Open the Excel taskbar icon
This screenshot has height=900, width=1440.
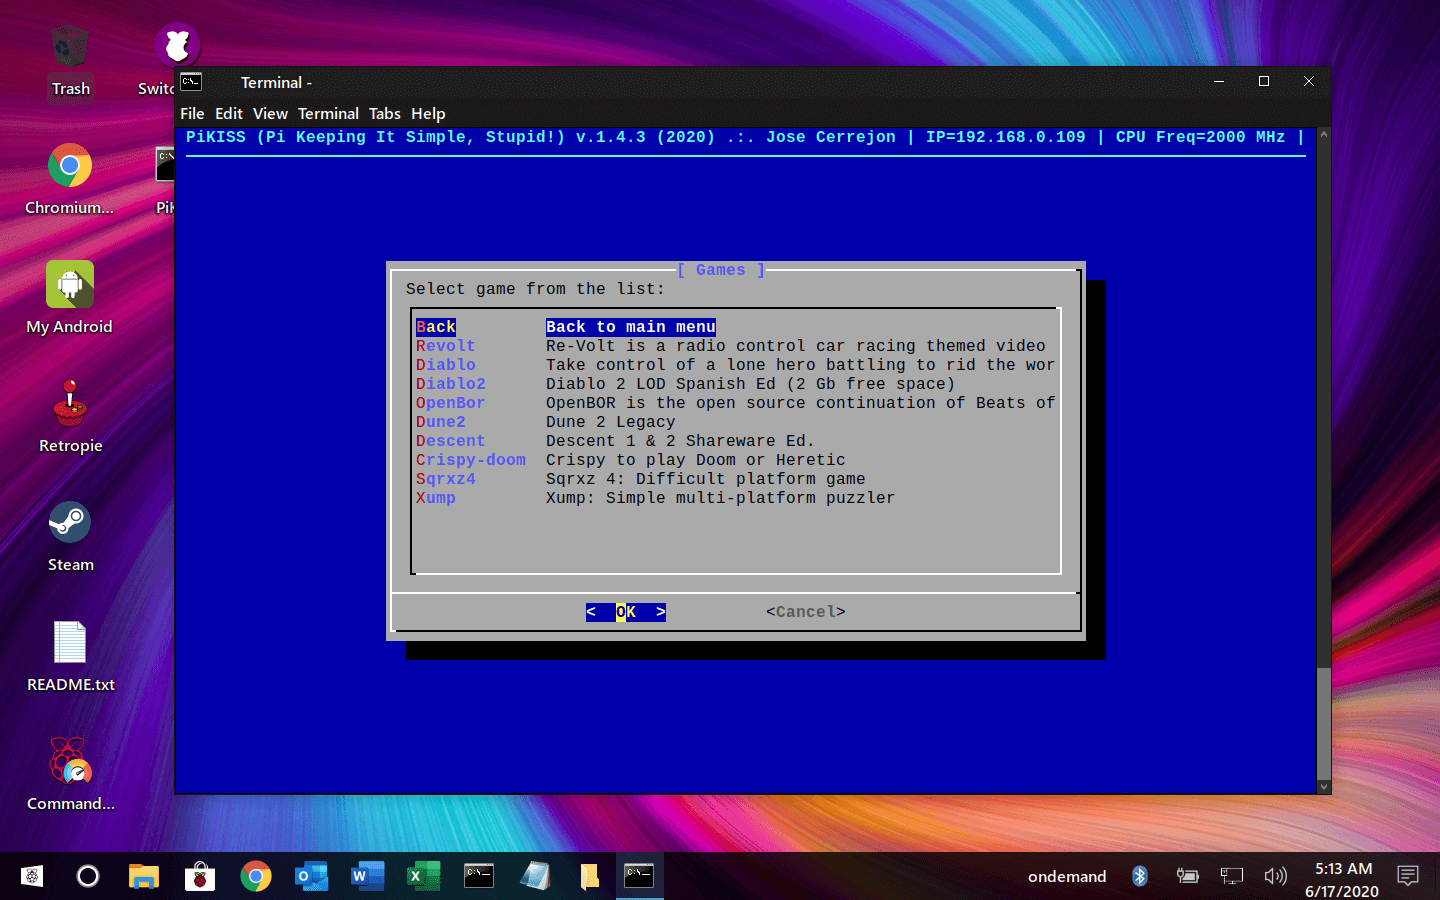click(x=424, y=876)
